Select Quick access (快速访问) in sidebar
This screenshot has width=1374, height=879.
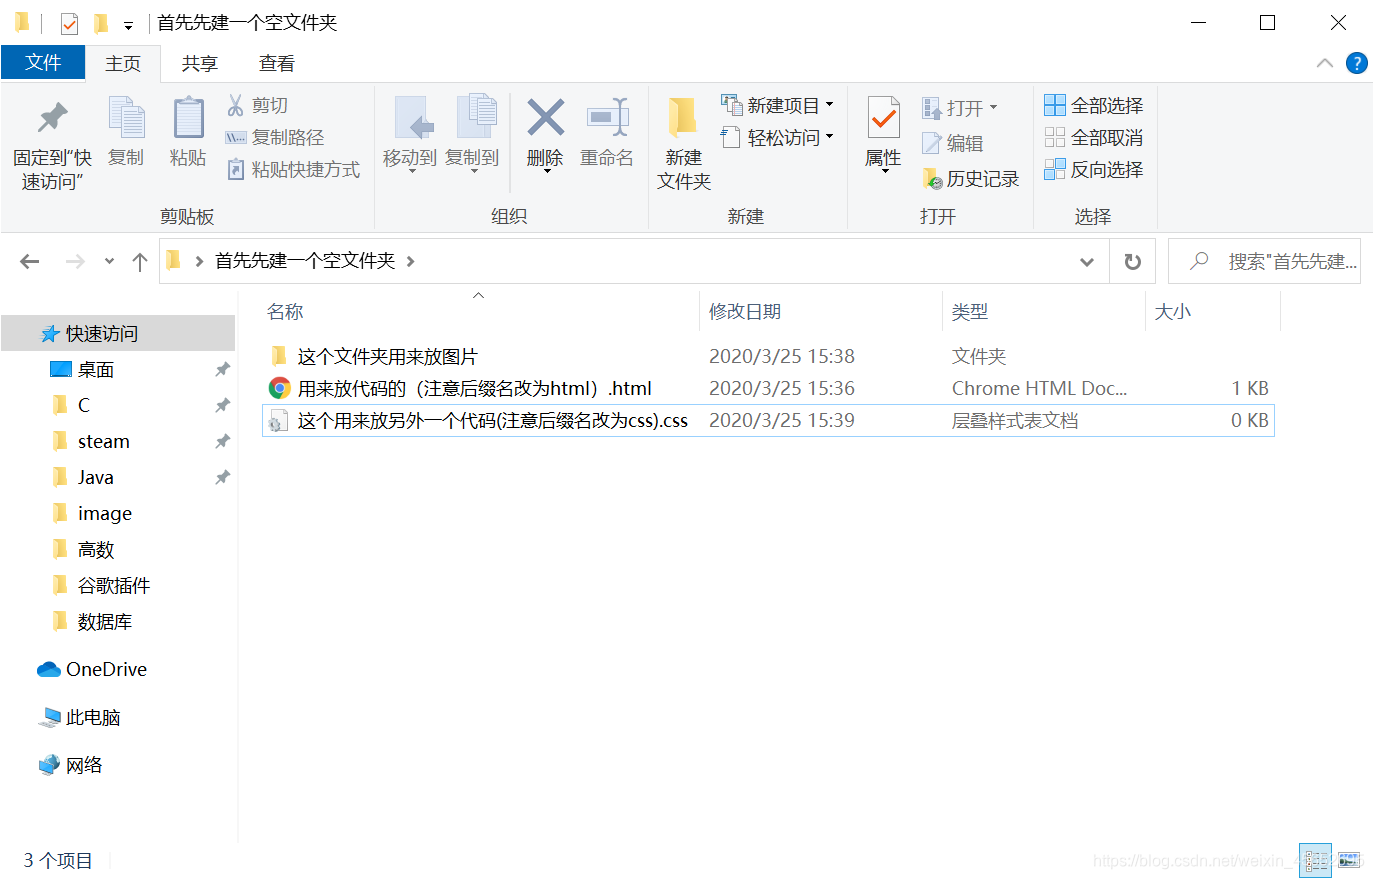pos(118,333)
